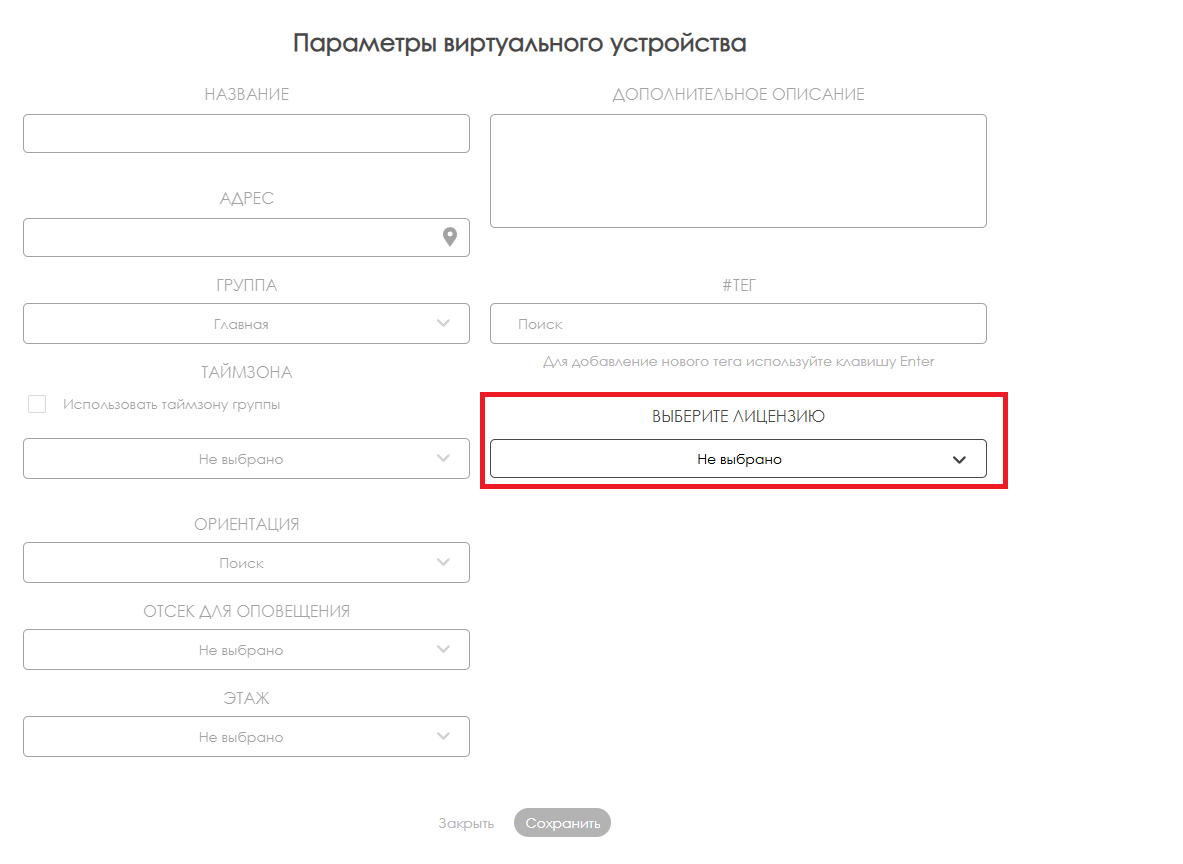Click the Группа dropdown chevron arrow
Image resolution: width=1183 pixels, height=864 pixels.
[444, 323]
